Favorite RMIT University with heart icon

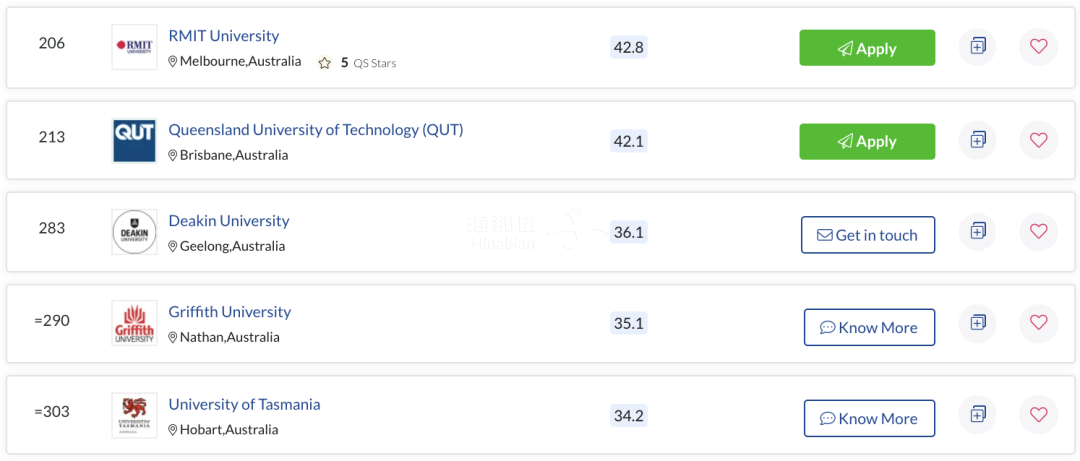pos(1038,47)
